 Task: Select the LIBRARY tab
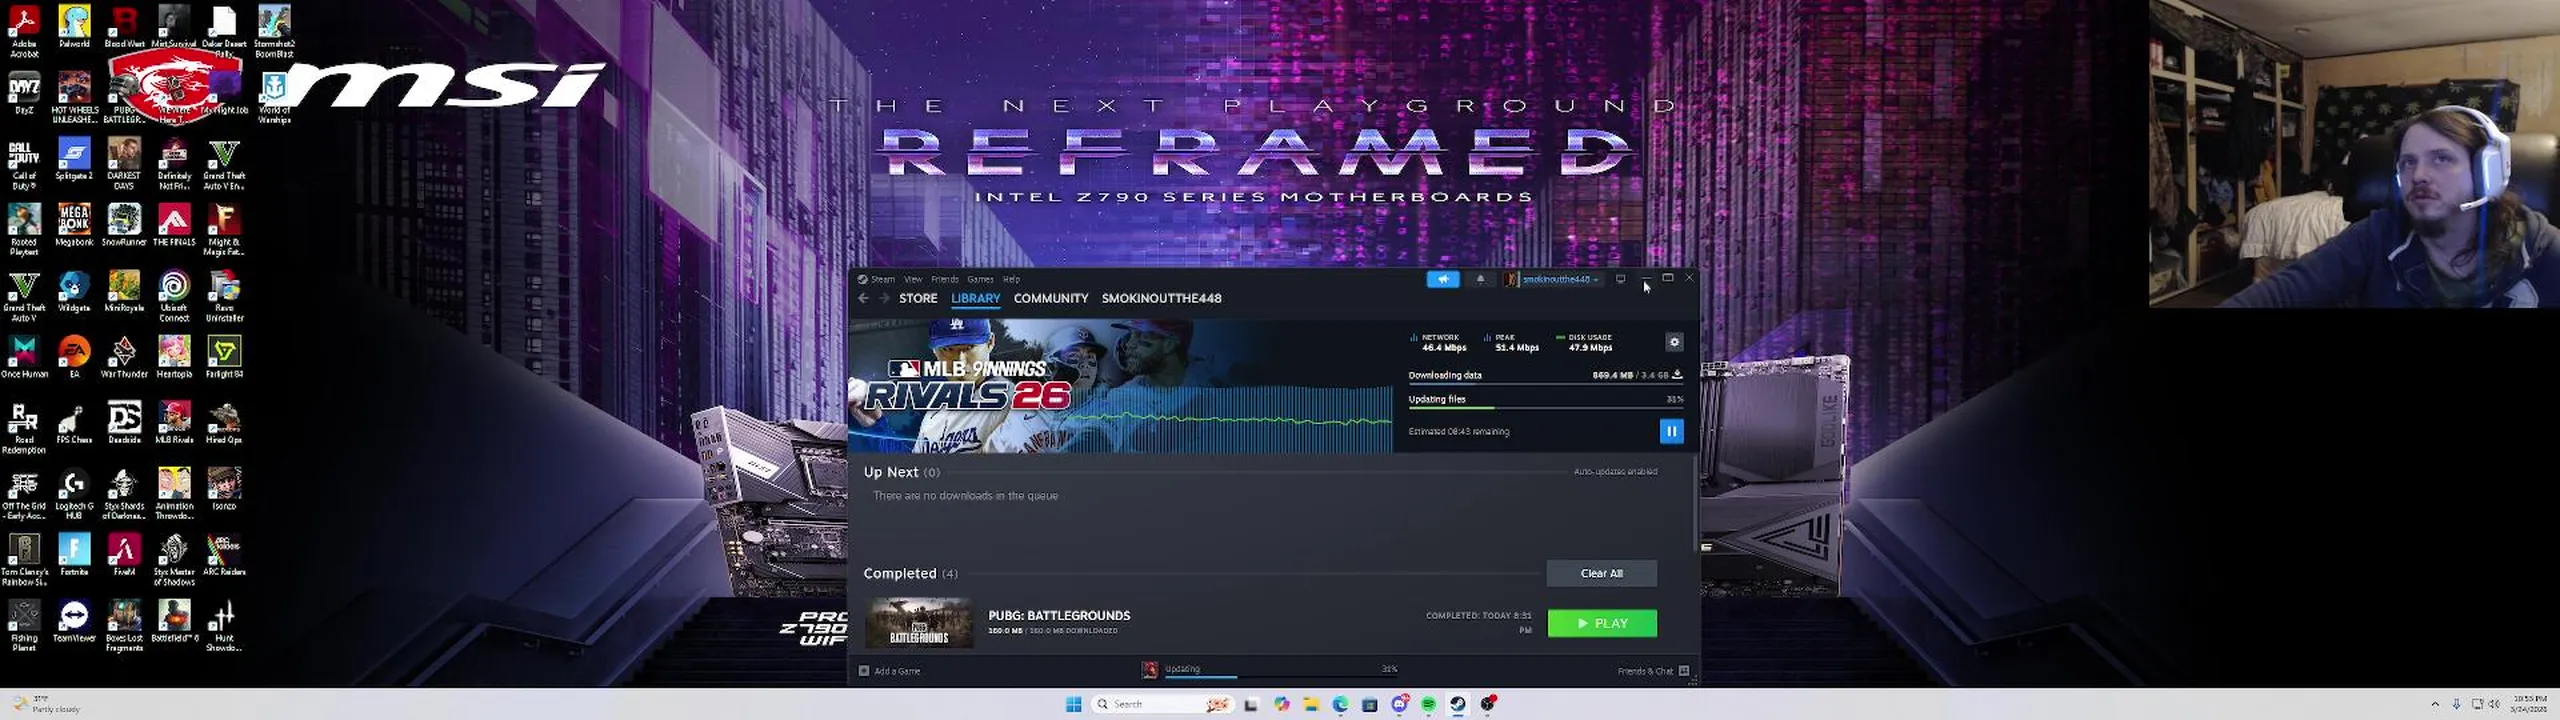(975, 298)
